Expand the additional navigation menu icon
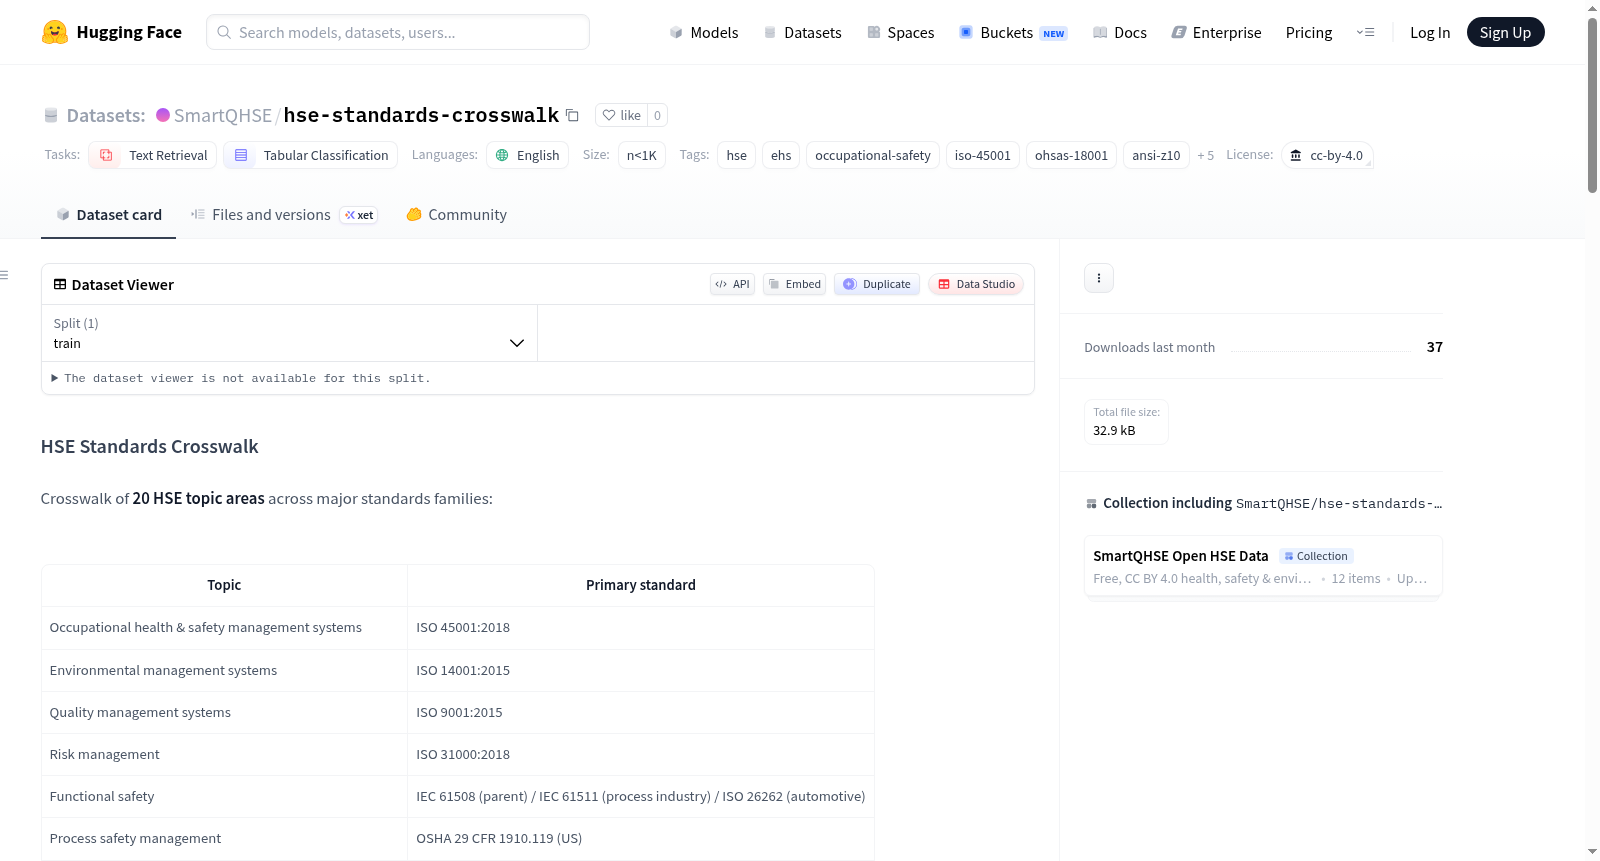Screen dimensions: 1600x861 [1365, 32]
